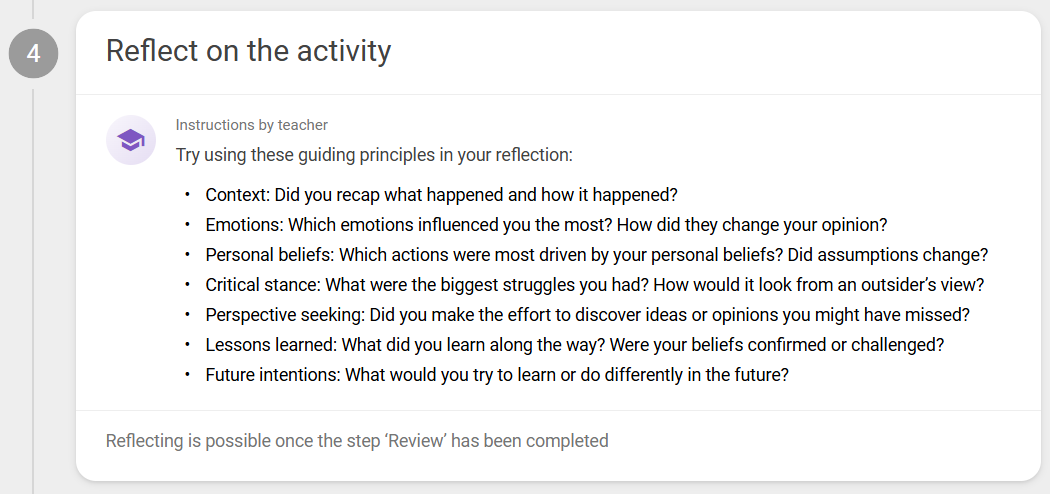This screenshot has width=1050, height=494.
Task: Select the Personal beliefs bullet item
Action: 597,255
